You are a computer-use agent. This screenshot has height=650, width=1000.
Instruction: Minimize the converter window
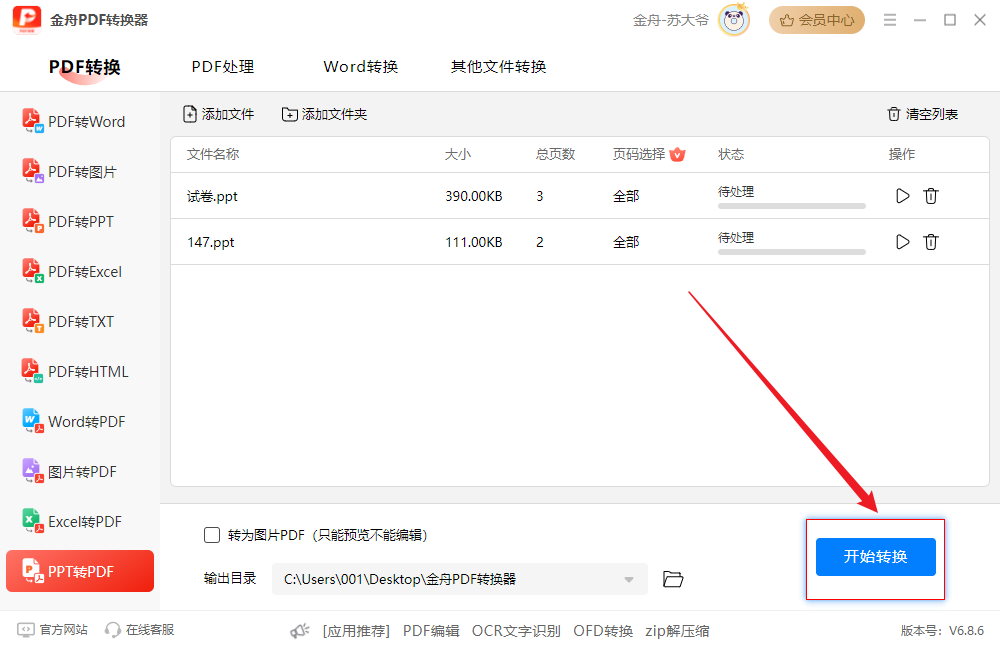[920, 20]
